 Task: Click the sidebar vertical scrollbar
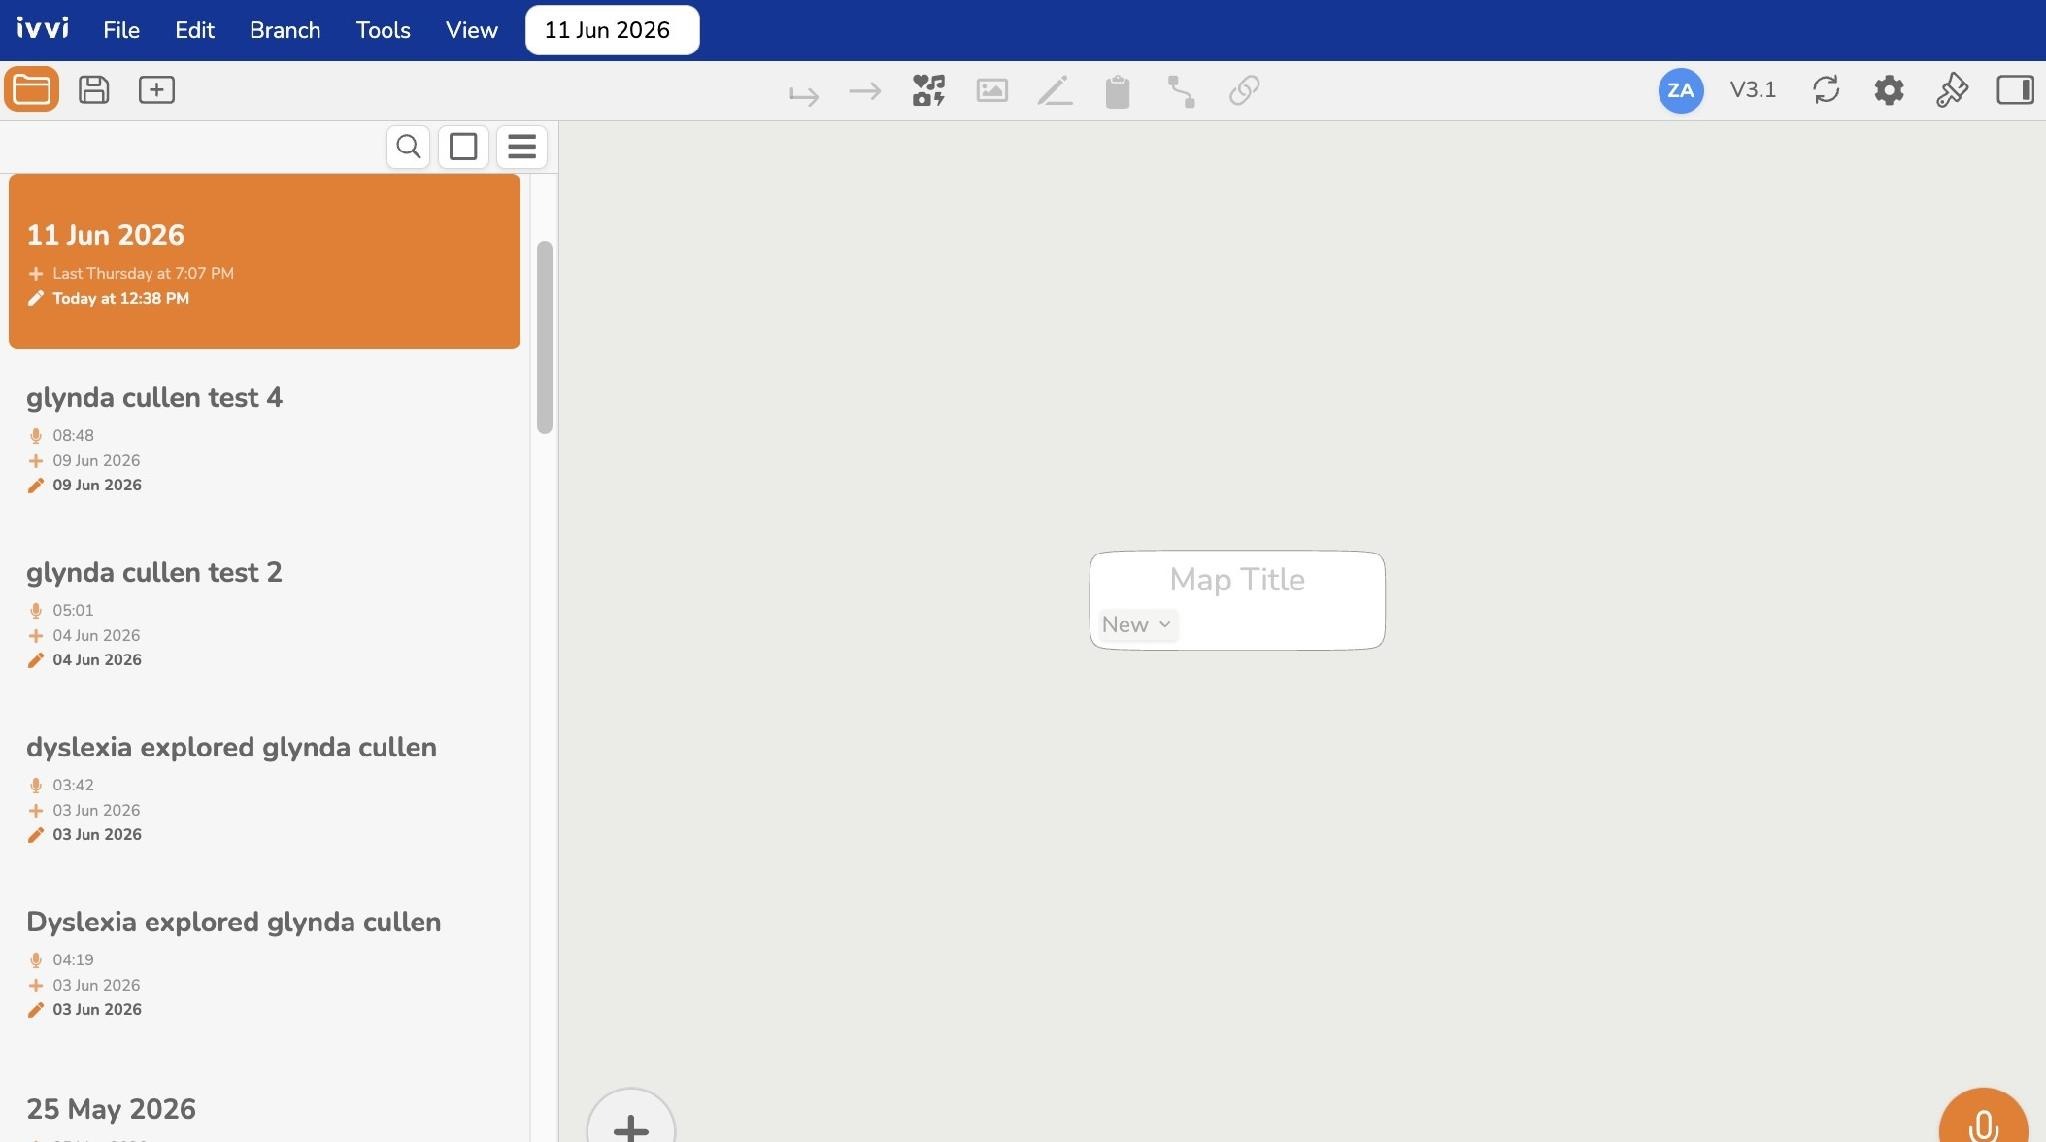pos(545,337)
